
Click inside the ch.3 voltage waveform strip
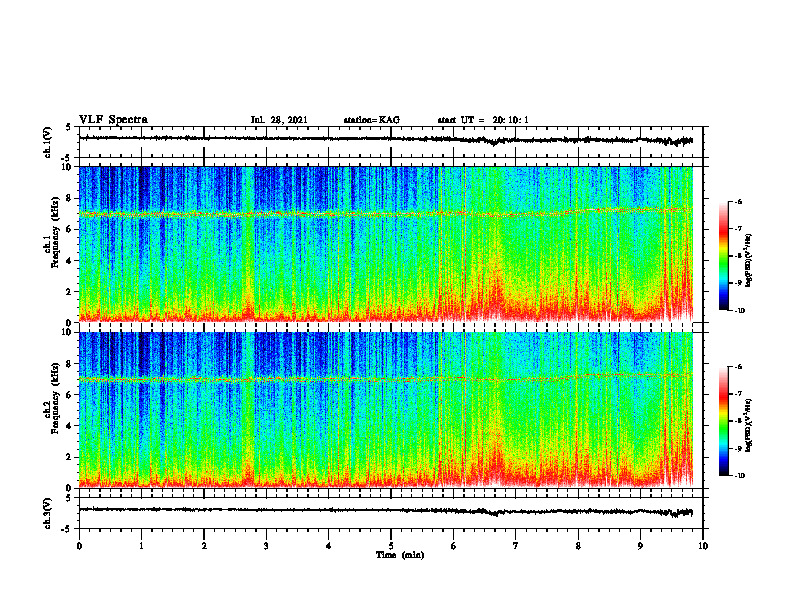[391, 513]
